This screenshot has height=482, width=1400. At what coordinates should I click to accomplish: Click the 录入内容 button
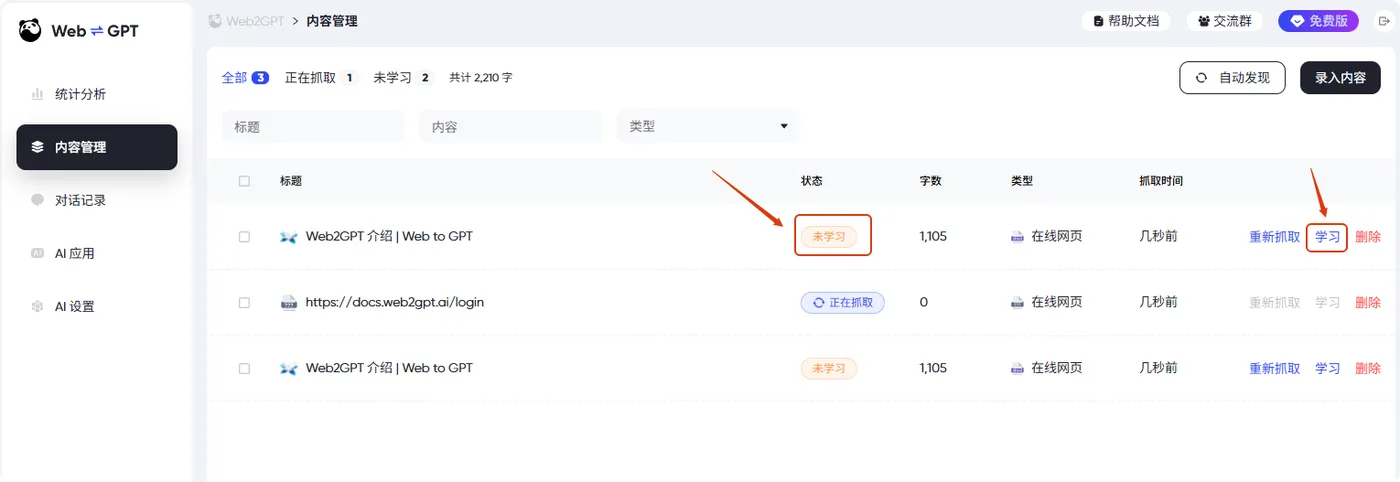(x=1340, y=77)
